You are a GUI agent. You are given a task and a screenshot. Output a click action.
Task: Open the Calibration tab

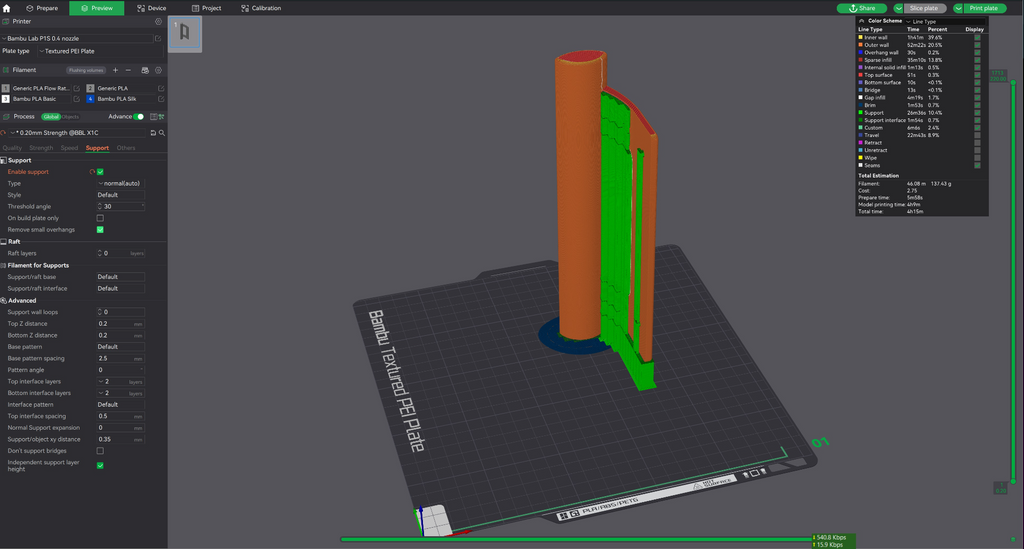click(x=261, y=8)
